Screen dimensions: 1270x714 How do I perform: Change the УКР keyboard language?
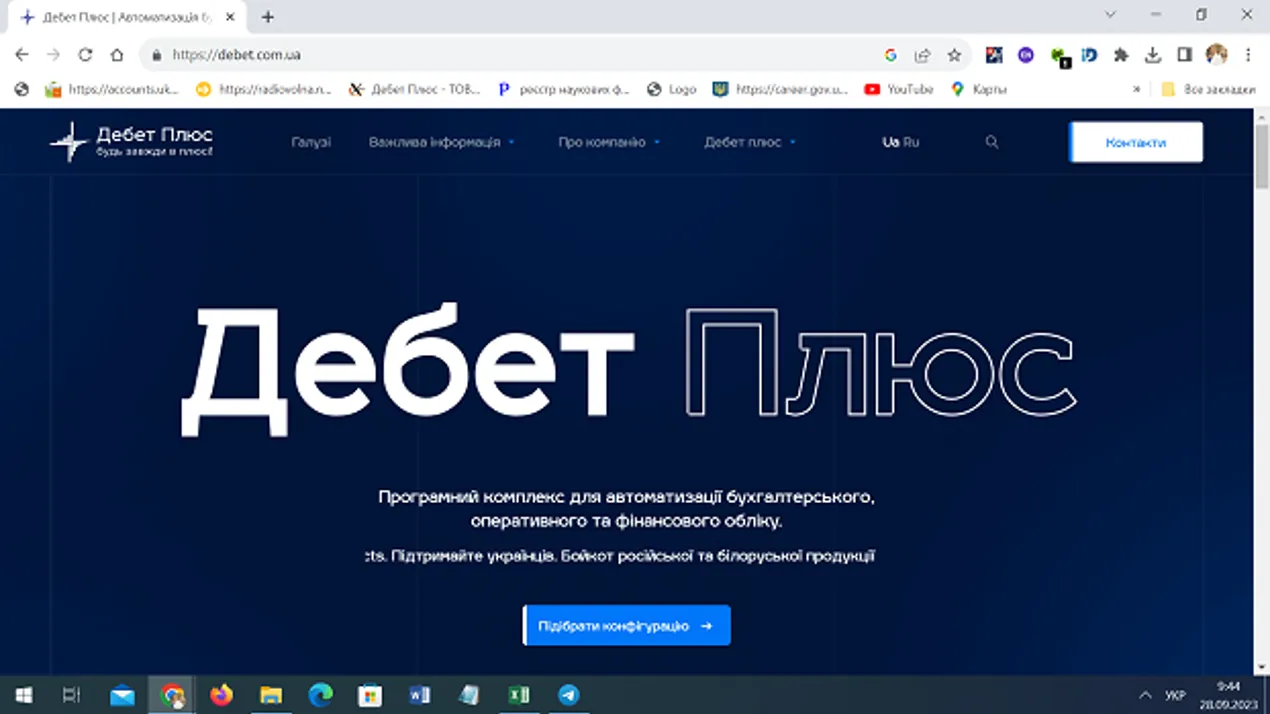pyautogui.click(x=1176, y=695)
